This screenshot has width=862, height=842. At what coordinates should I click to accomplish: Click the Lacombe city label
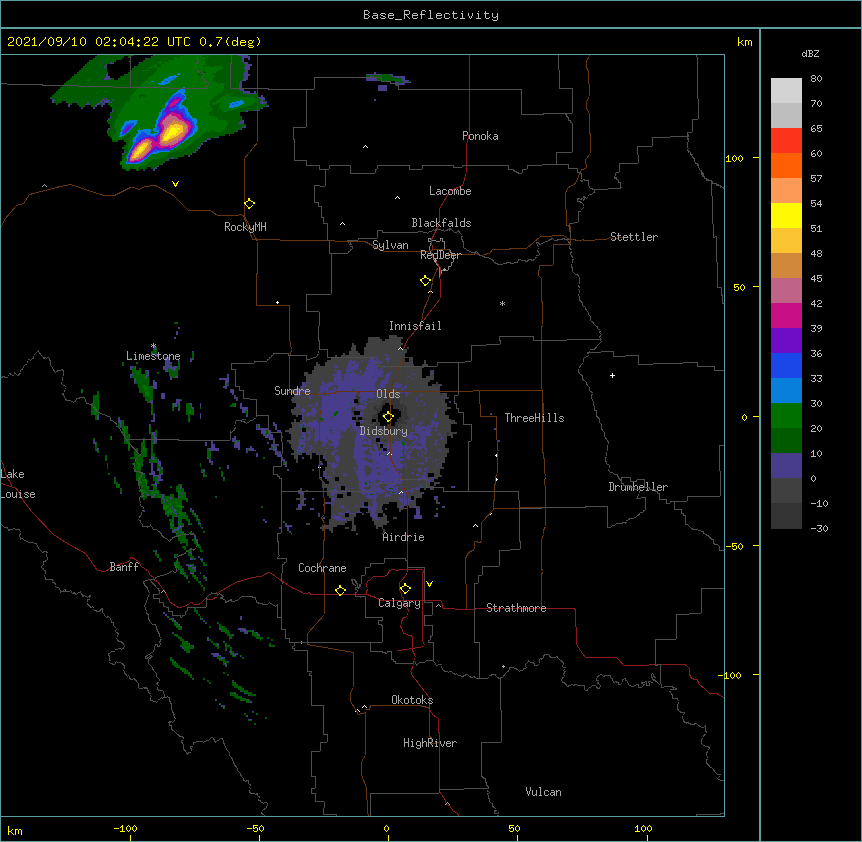pyautogui.click(x=450, y=191)
